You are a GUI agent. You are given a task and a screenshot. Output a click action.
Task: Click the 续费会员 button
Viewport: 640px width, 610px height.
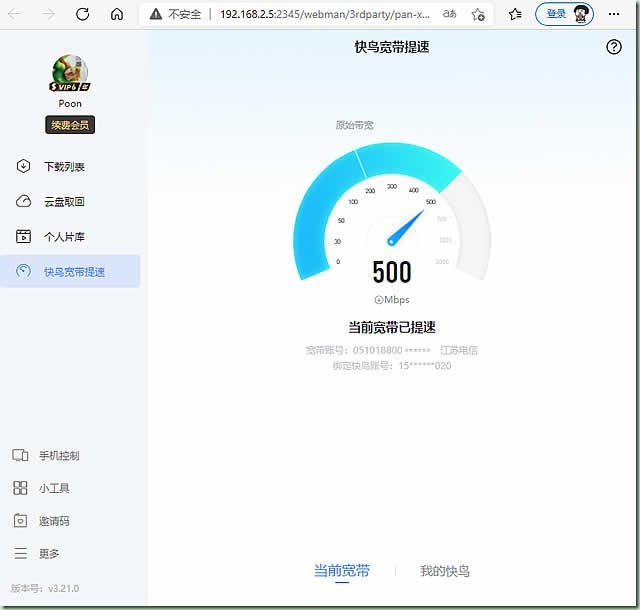[x=70, y=125]
